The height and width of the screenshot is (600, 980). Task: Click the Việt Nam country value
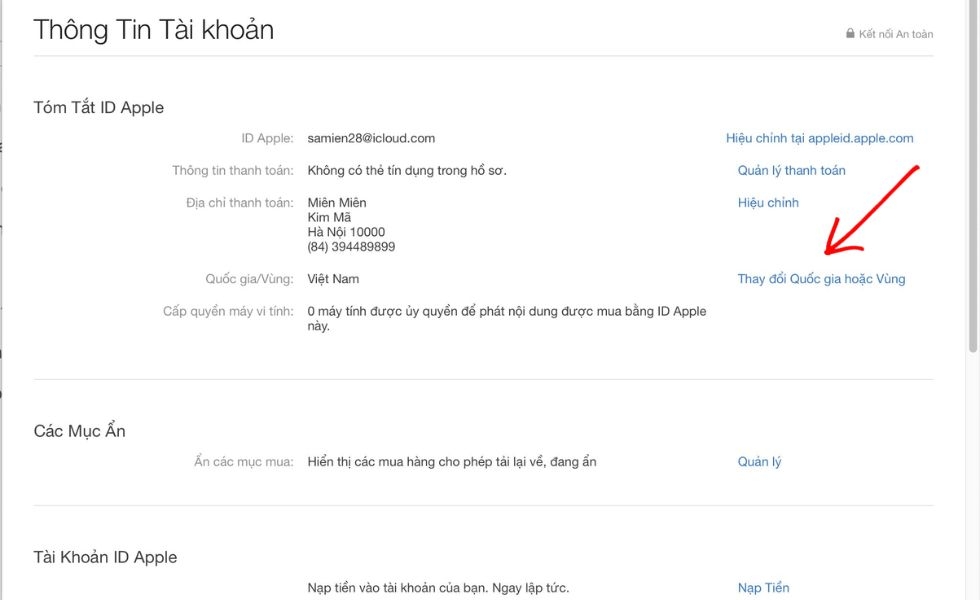pos(333,279)
